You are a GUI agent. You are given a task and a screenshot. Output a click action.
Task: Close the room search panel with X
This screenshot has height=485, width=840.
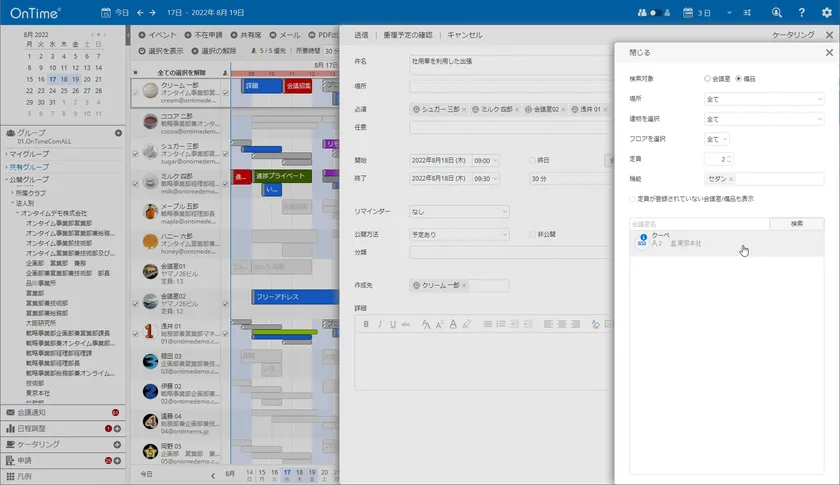click(829, 53)
